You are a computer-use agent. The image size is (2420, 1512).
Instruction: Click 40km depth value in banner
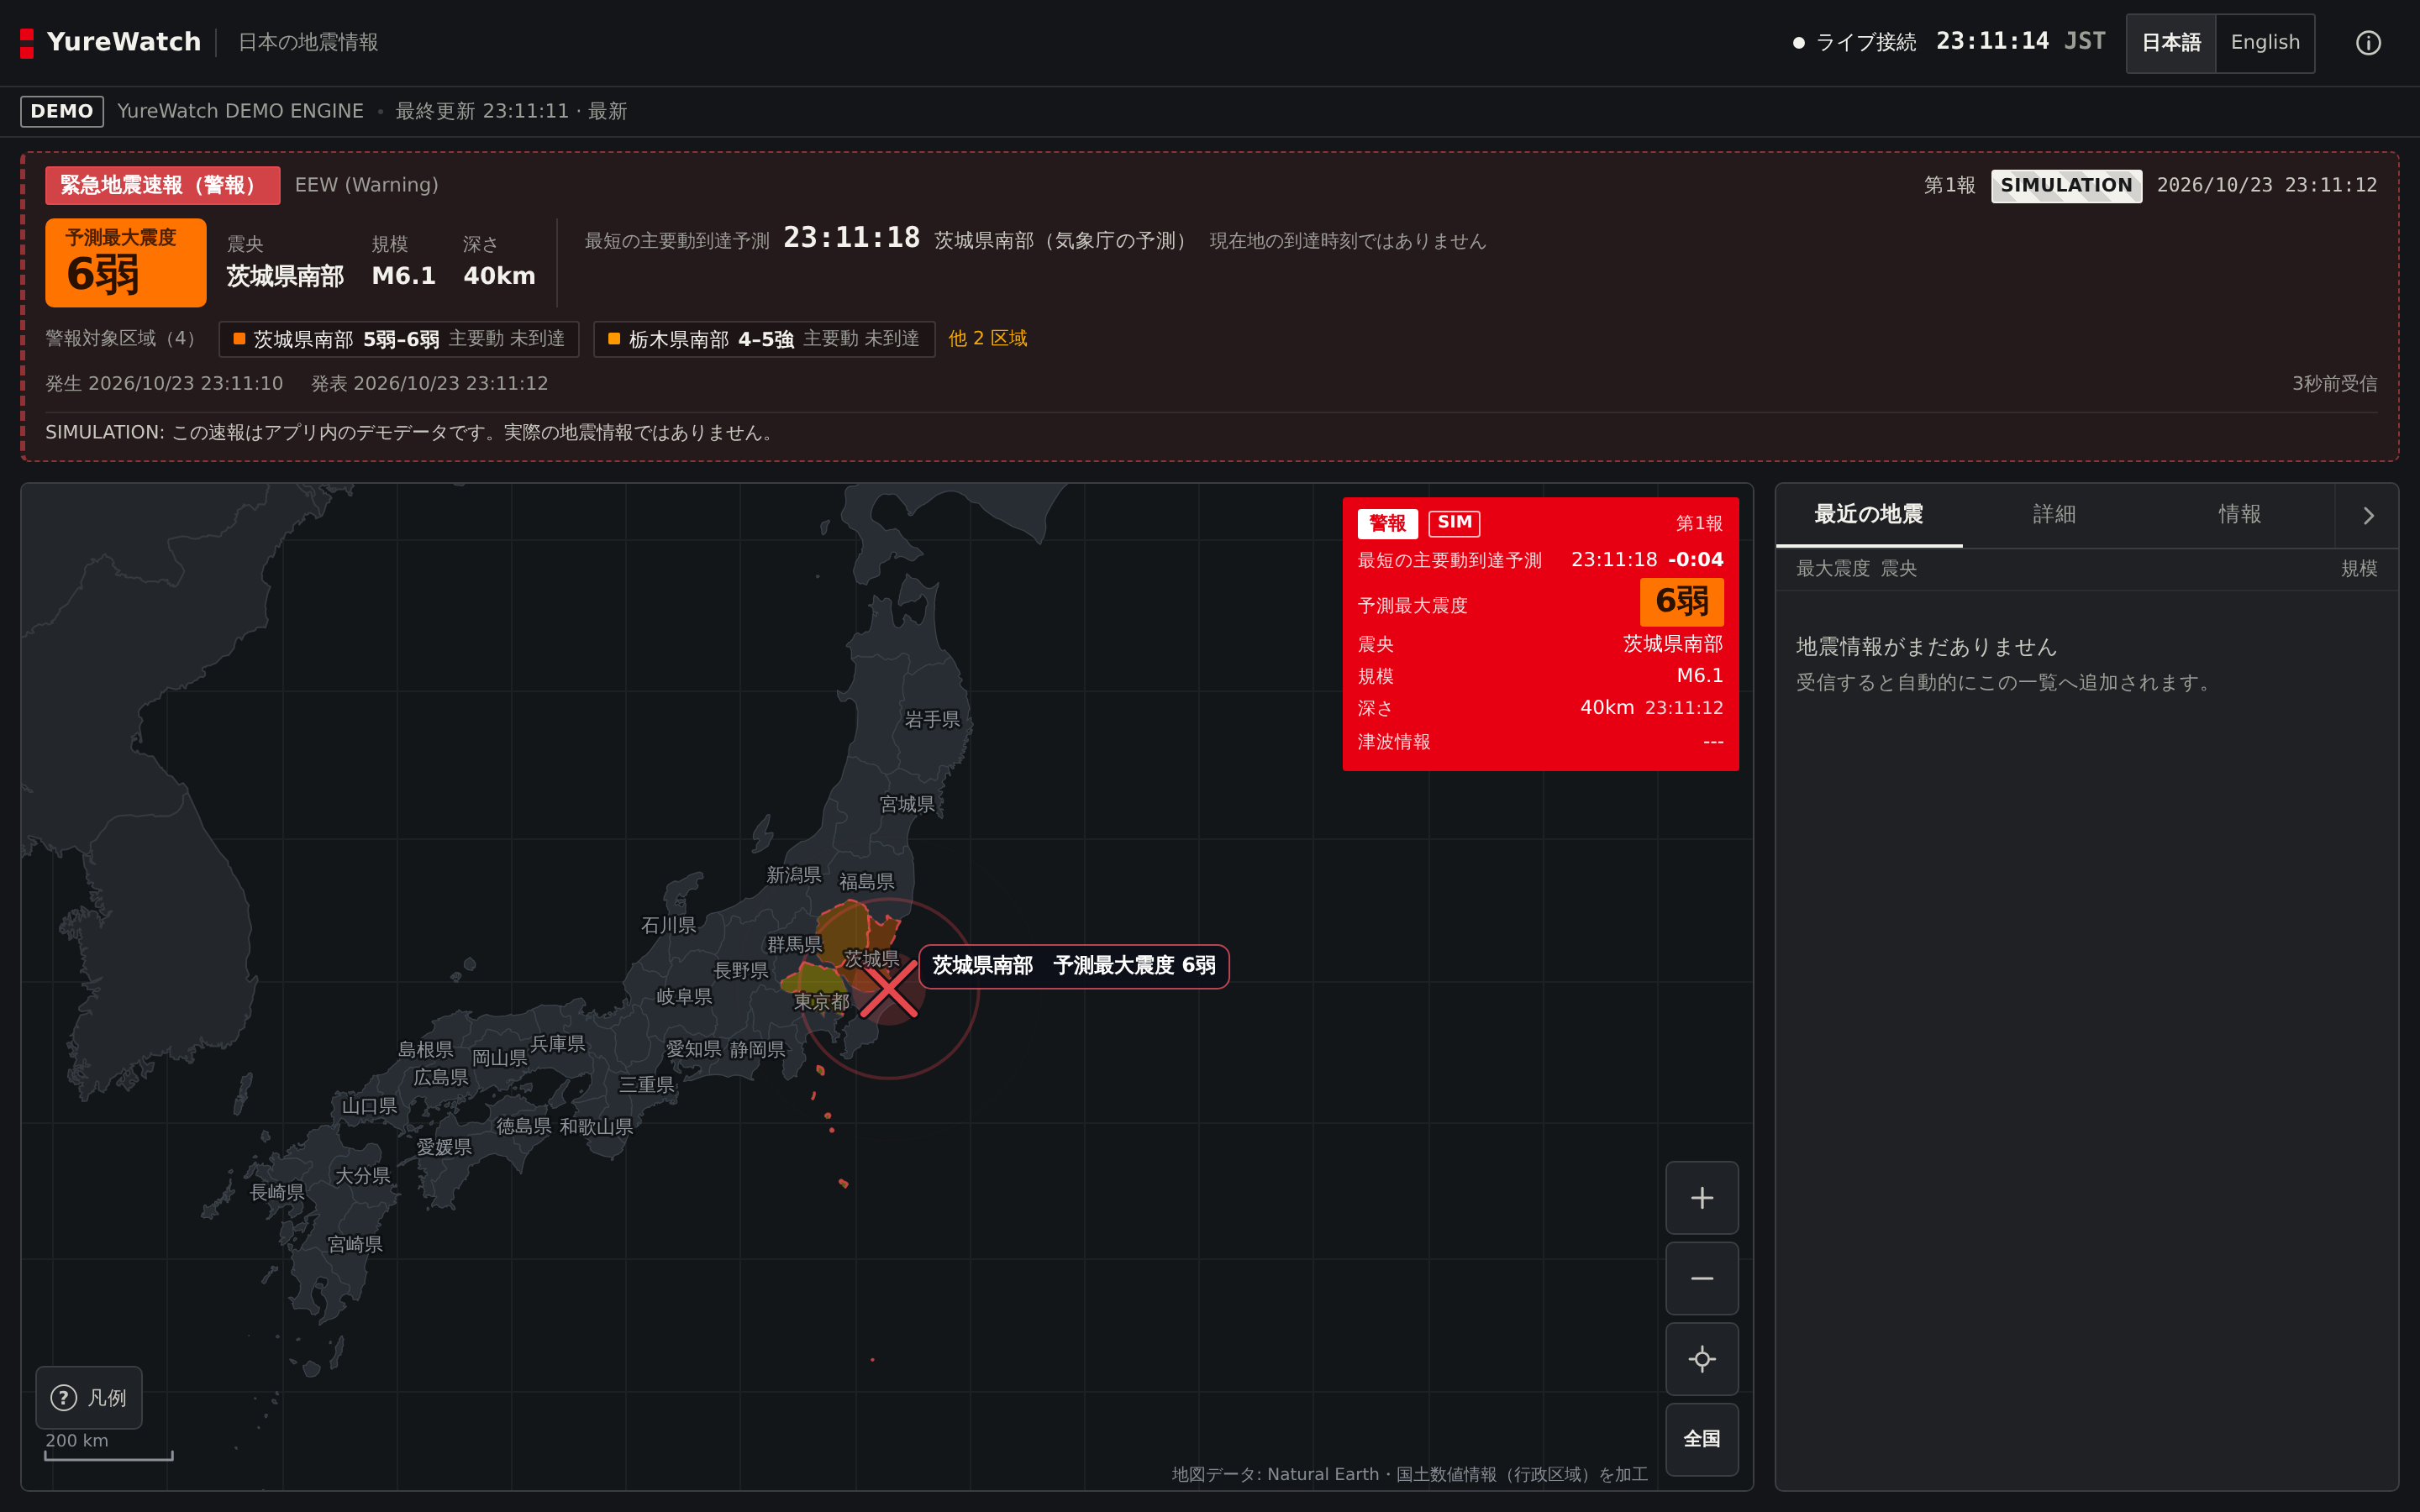pos(499,276)
